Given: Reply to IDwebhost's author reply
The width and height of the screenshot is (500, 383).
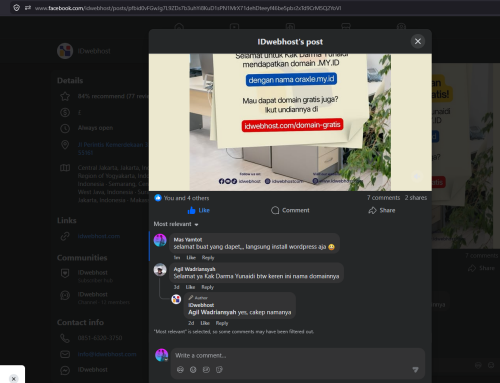Looking at the screenshot, I should click(222, 323).
